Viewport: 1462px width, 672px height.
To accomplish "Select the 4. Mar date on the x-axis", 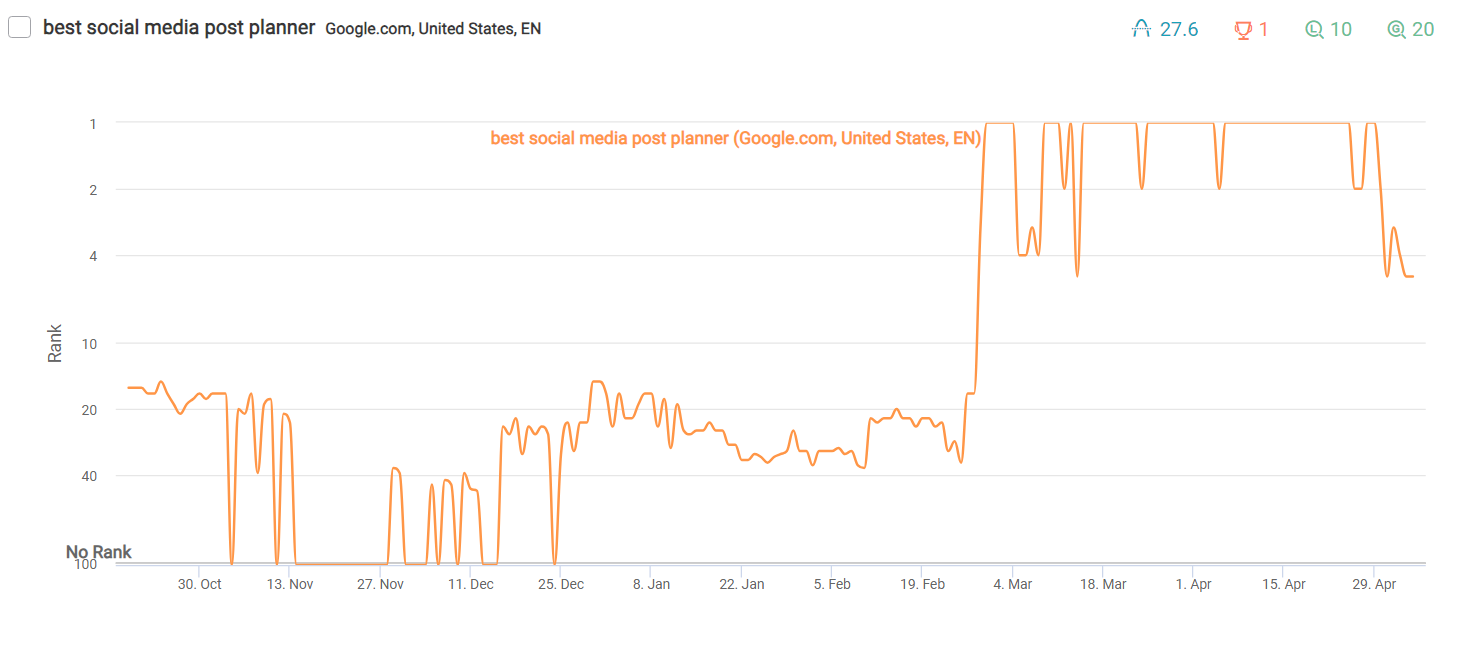I will coord(1013,584).
